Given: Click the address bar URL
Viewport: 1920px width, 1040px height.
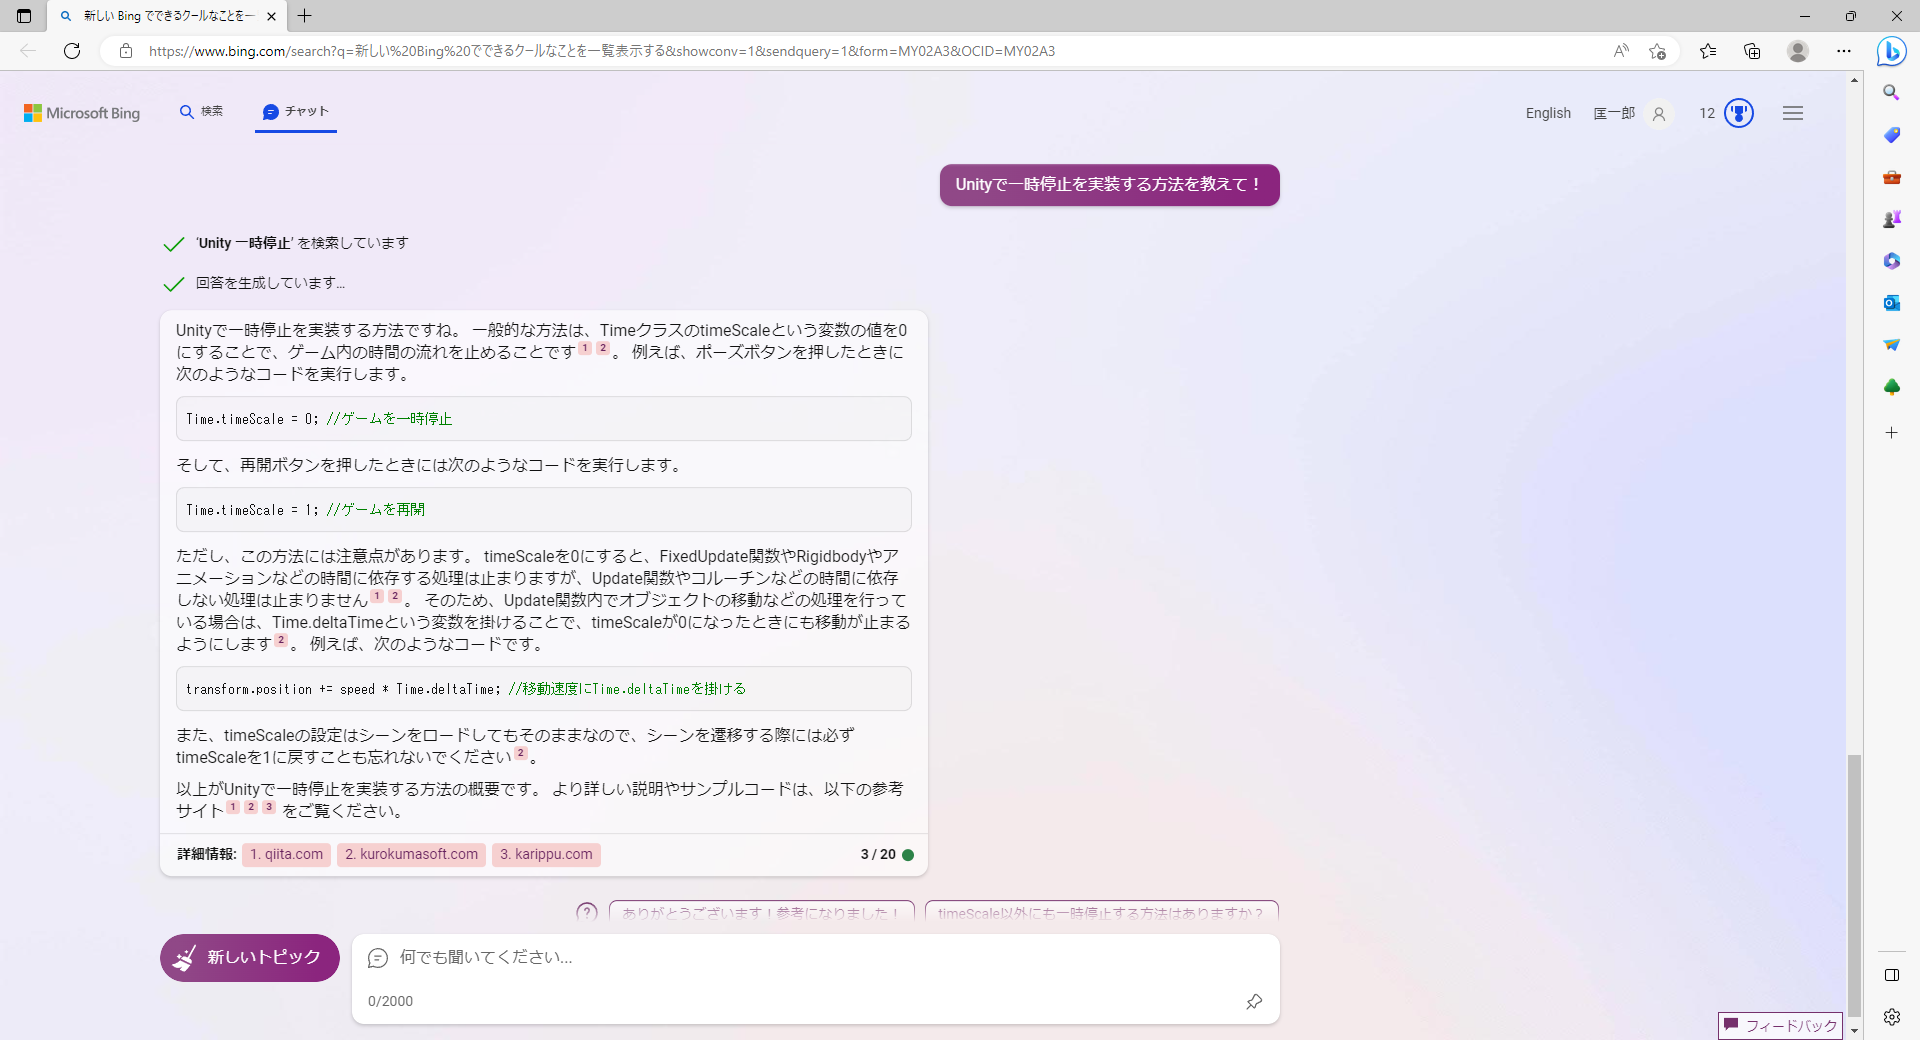Looking at the screenshot, I should pyautogui.click(x=601, y=51).
